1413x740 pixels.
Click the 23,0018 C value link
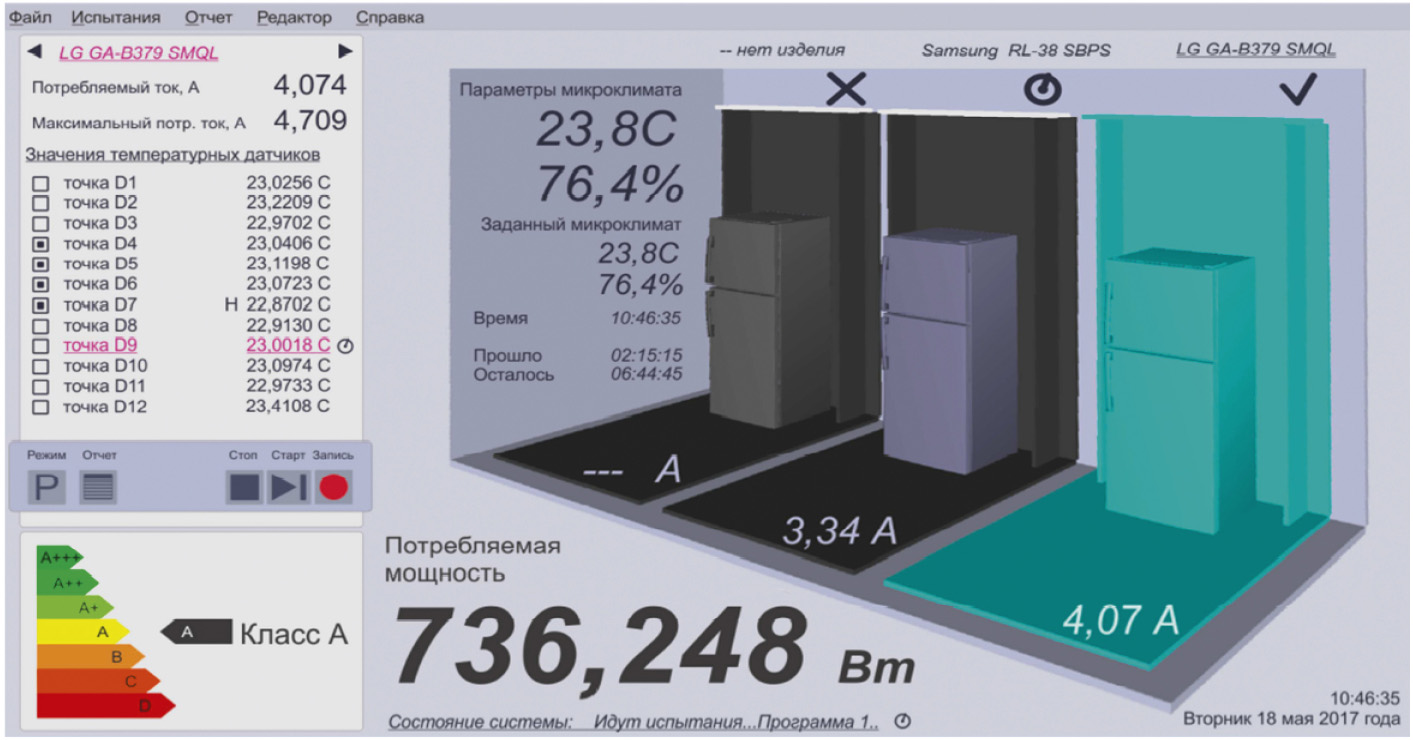click(288, 346)
